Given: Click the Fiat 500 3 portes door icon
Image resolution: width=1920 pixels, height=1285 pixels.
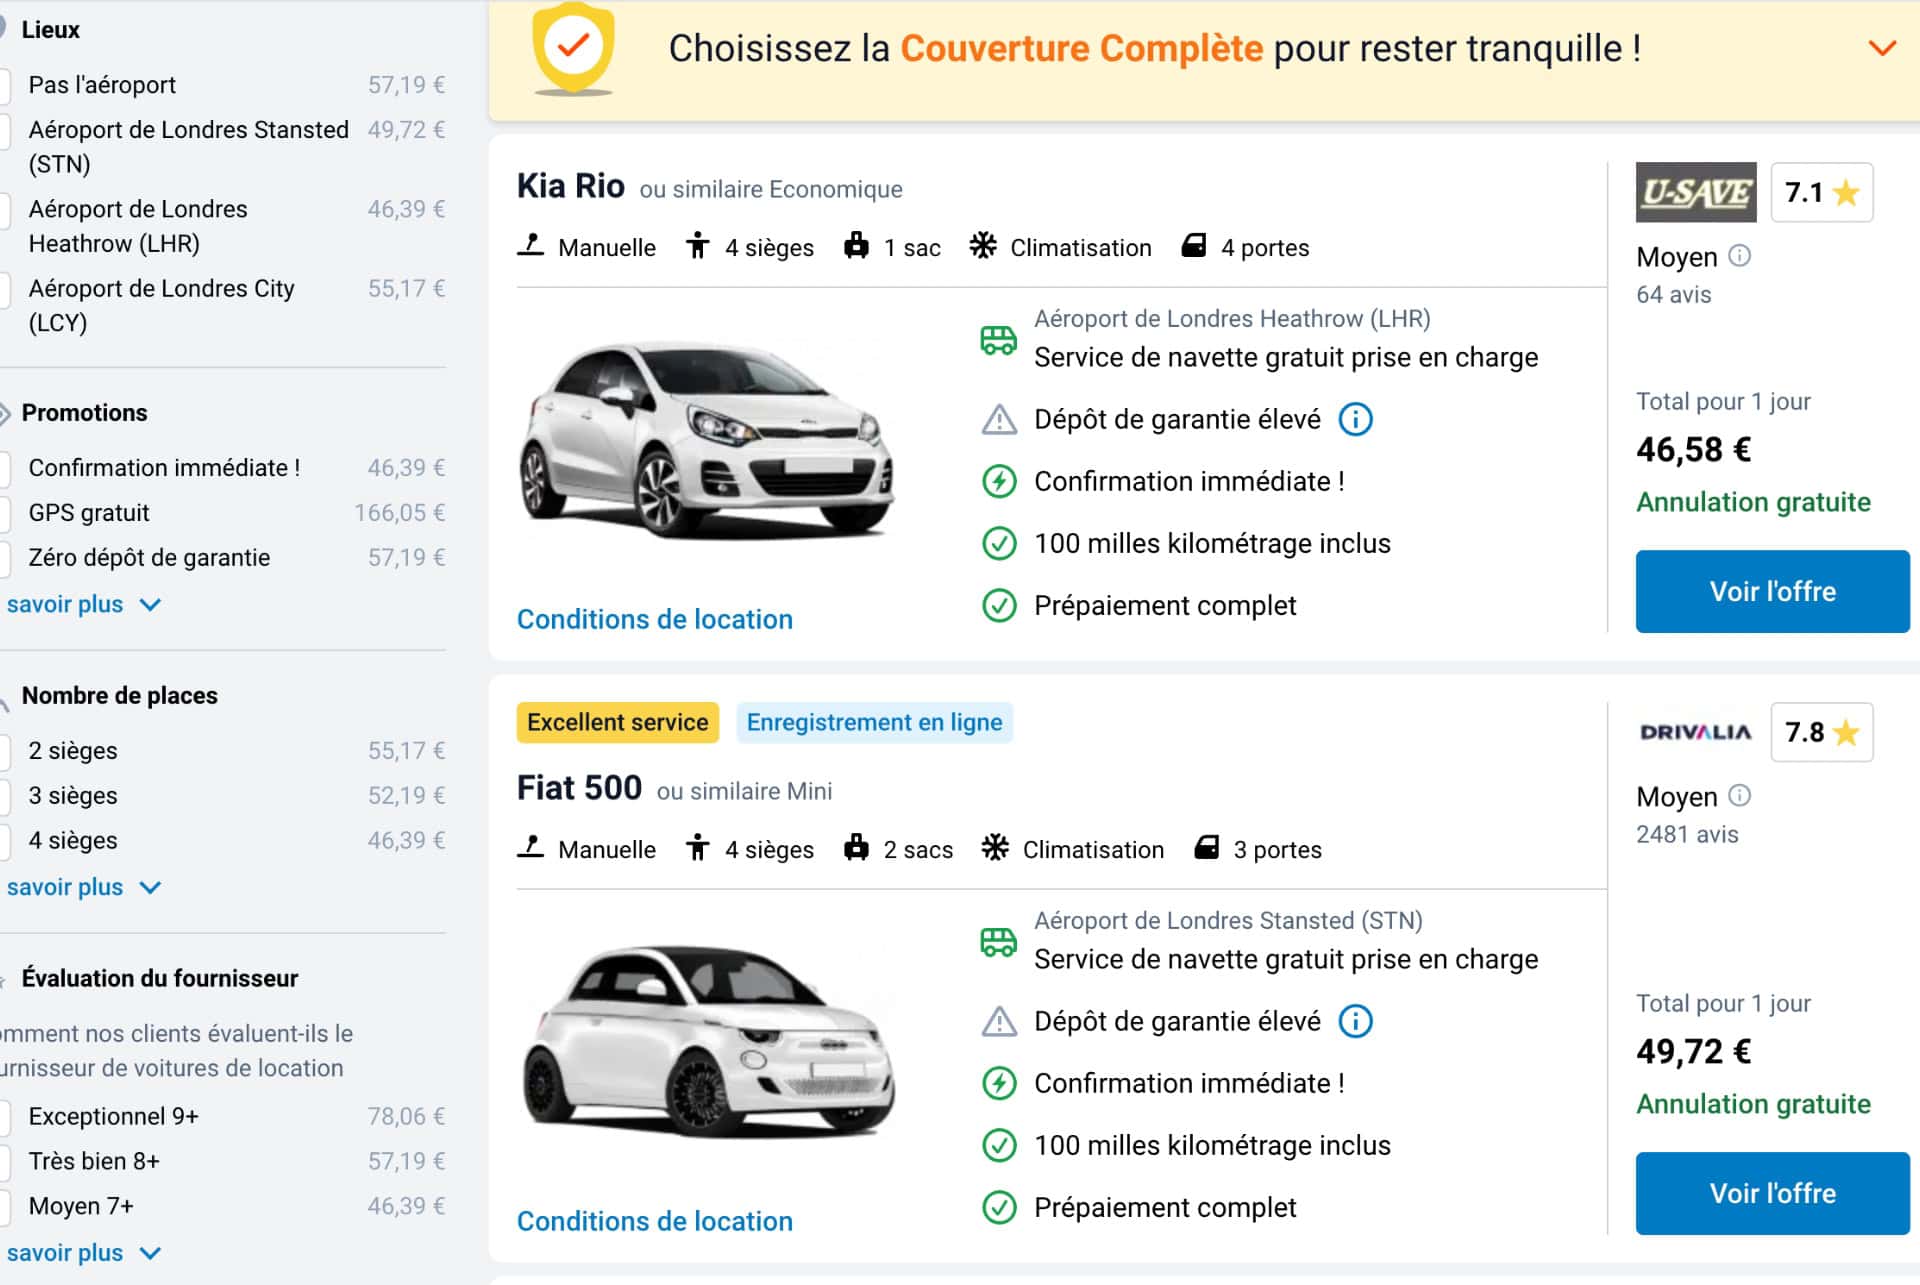Looking at the screenshot, I should pos(1207,847).
